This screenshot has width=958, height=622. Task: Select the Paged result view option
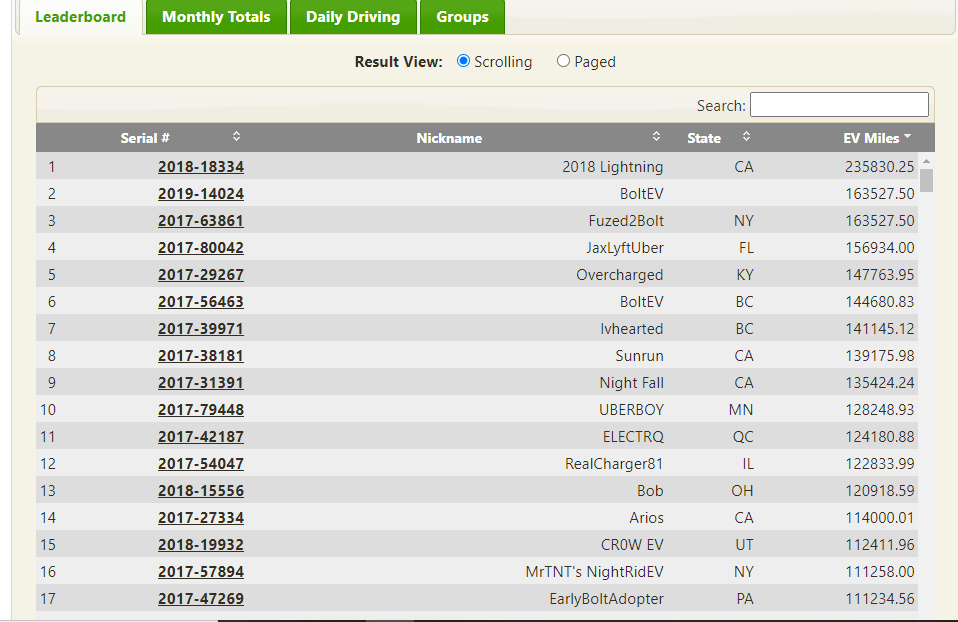(x=563, y=61)
